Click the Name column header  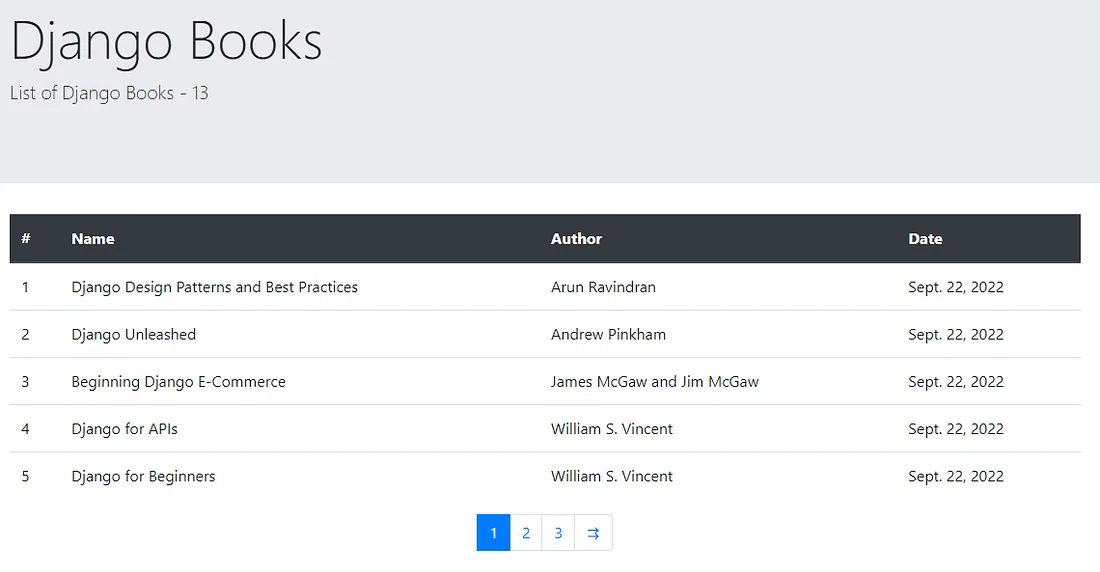click(93, 239)
